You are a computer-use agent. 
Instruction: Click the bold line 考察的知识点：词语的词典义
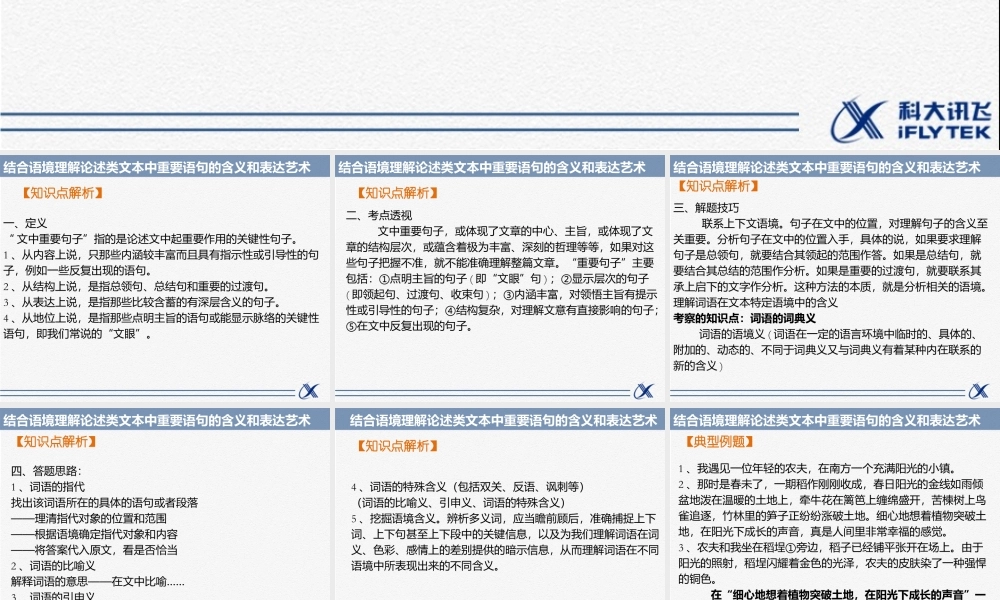tap(744, 318)
